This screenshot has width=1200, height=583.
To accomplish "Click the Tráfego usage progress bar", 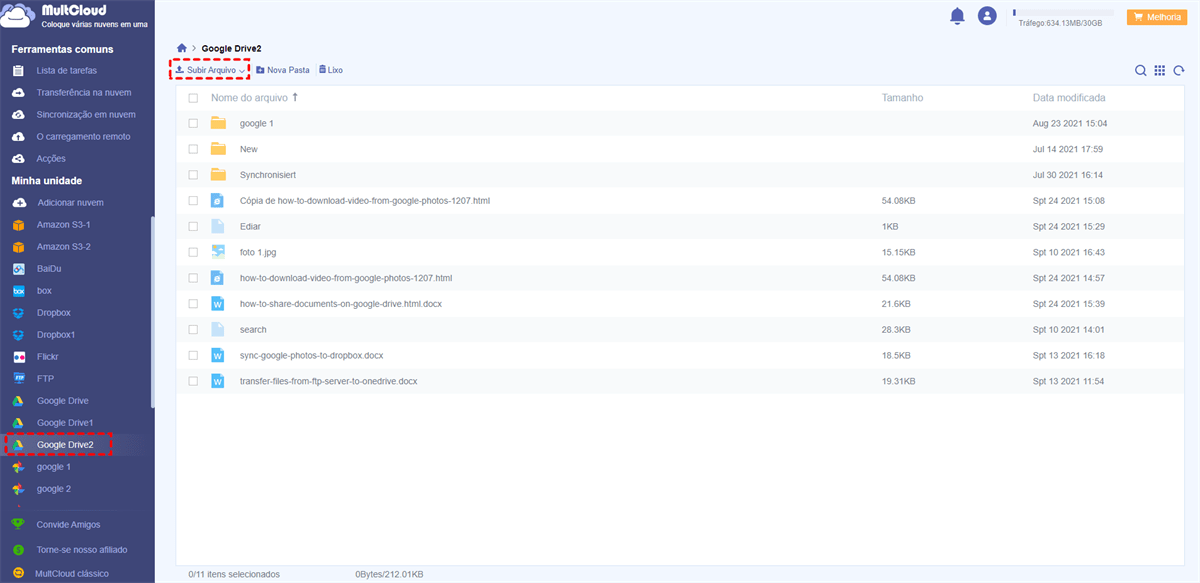I will pyautogui.click(x=1063, y=14).
